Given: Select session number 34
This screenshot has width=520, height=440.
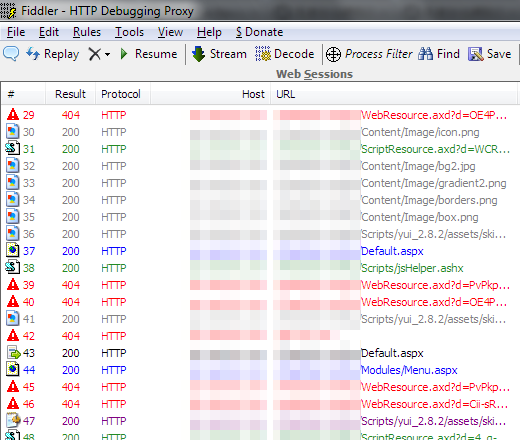Looking at the screenshot, I should point(29,200).
